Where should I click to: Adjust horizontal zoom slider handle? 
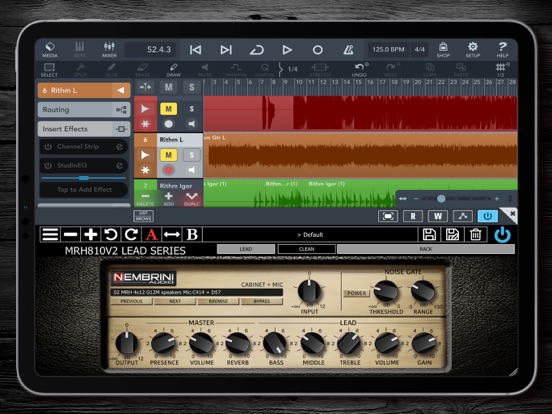point(441,199)
